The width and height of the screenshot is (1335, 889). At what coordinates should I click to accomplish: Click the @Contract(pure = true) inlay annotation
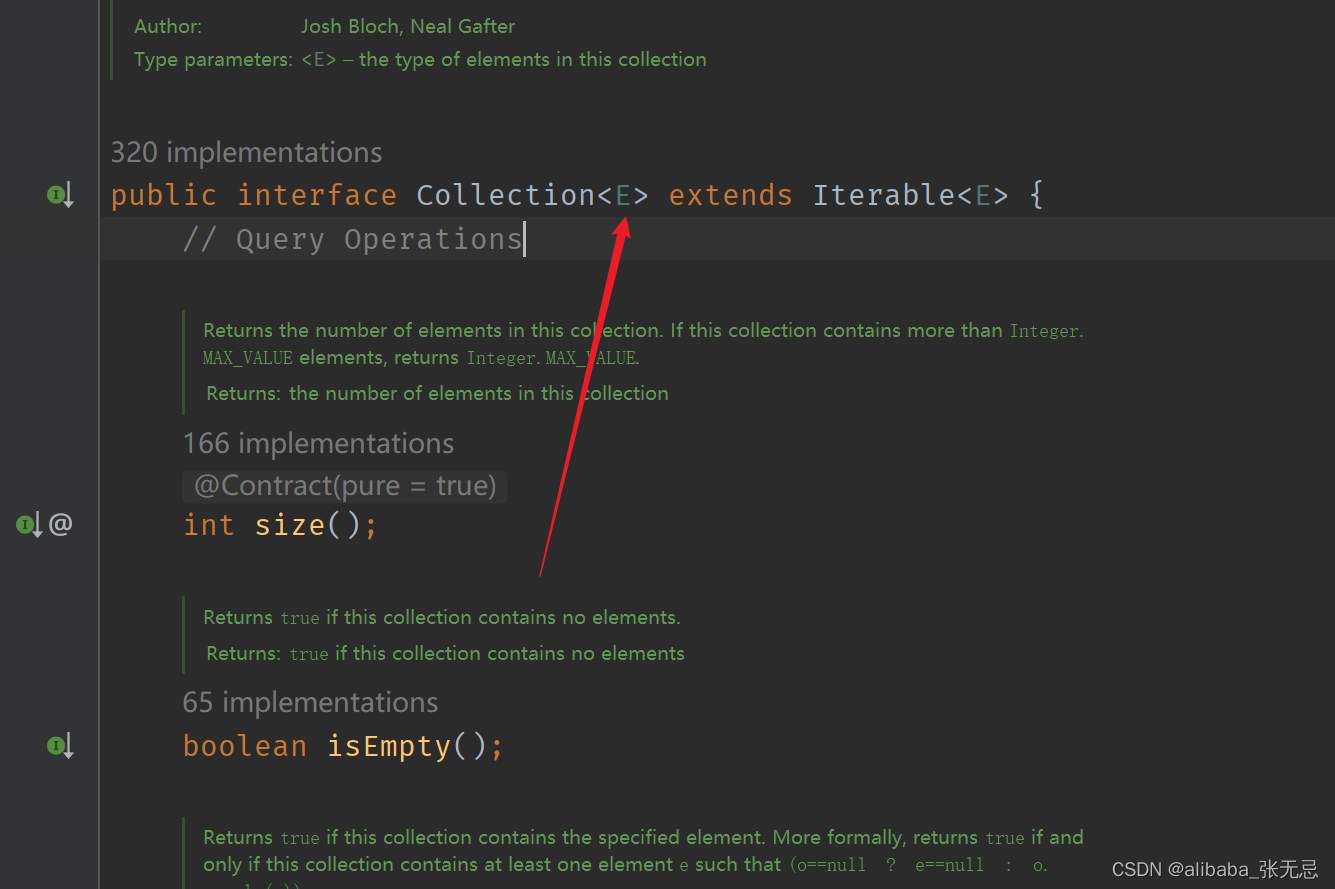[345, 486]
